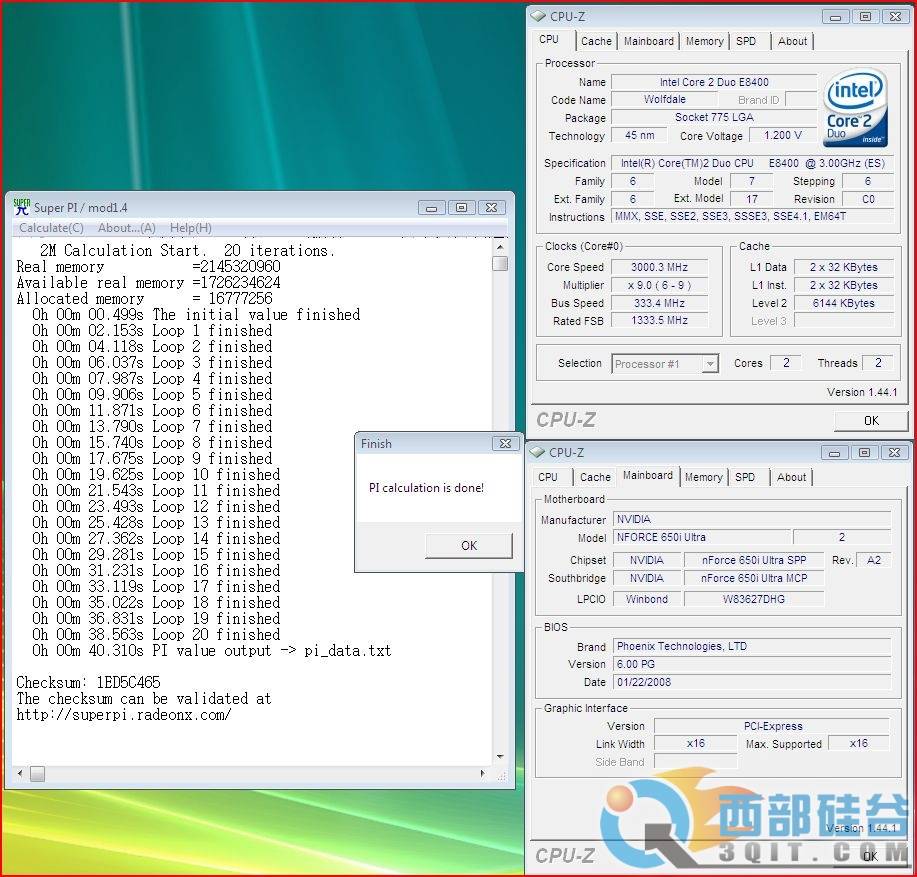Viewport: 917px width, 877px height.
Task: Switch to SPD tab in top CPU-Z
Action: tap(746, 42)
